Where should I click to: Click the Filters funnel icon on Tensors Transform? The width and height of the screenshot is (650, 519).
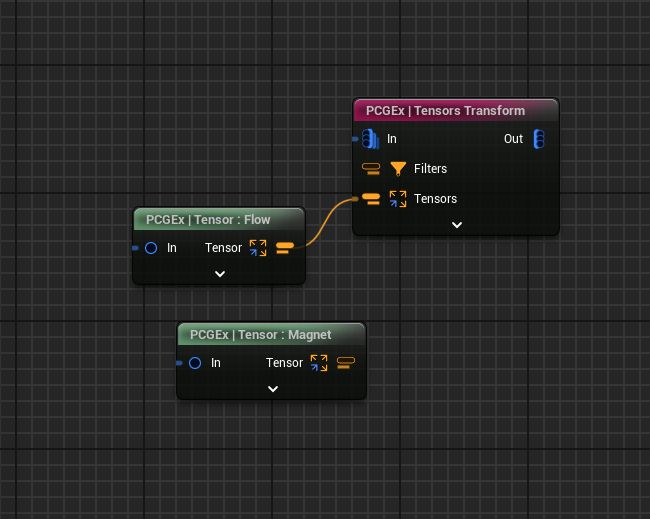[398, 169]
